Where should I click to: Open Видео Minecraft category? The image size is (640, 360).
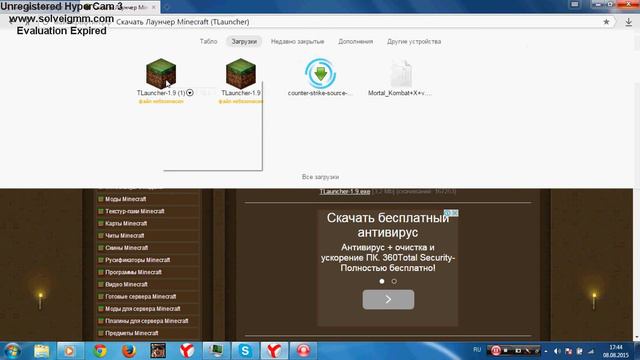tap(127, 284)
